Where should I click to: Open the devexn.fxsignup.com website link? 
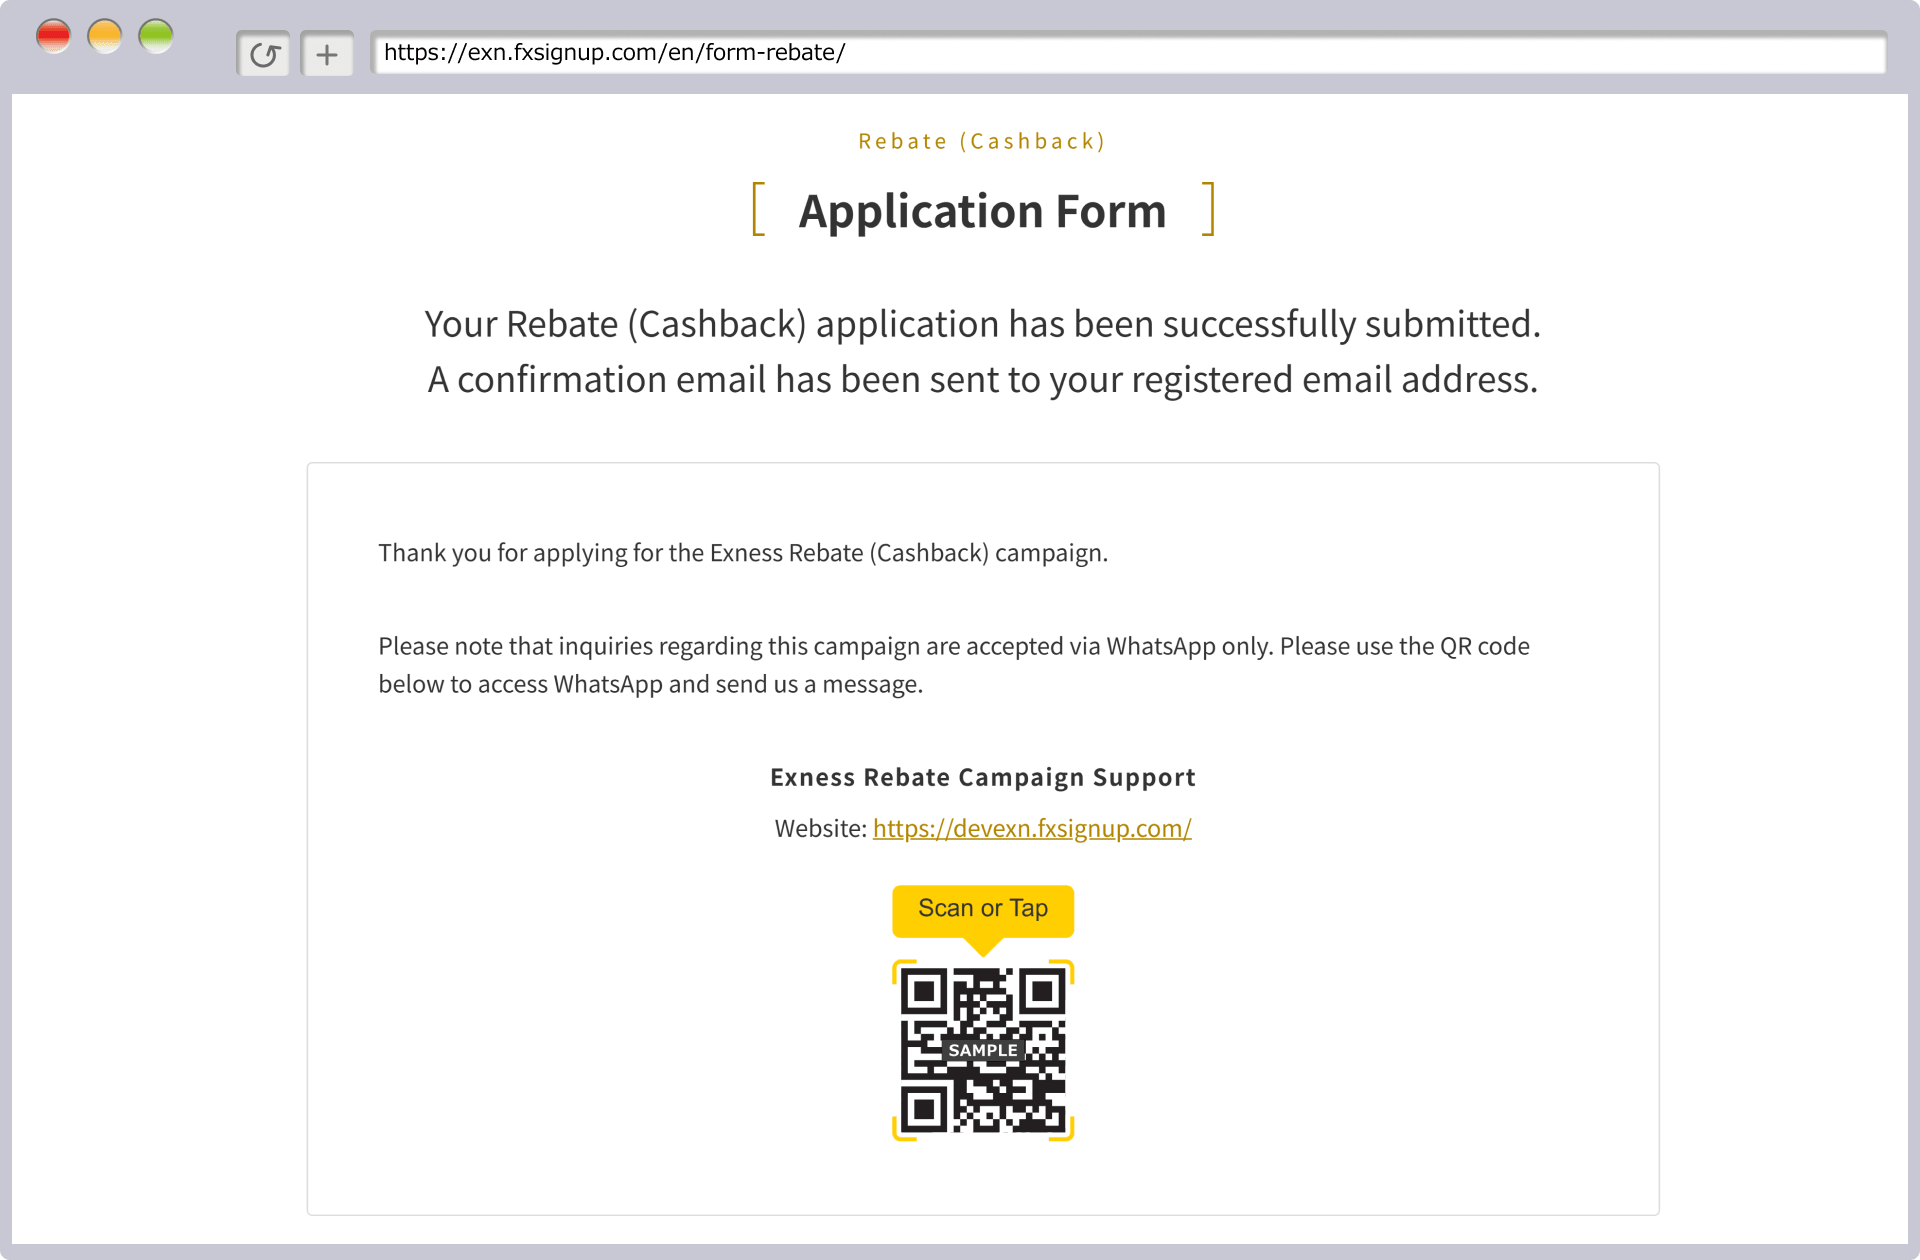(x=1032, y=828)
